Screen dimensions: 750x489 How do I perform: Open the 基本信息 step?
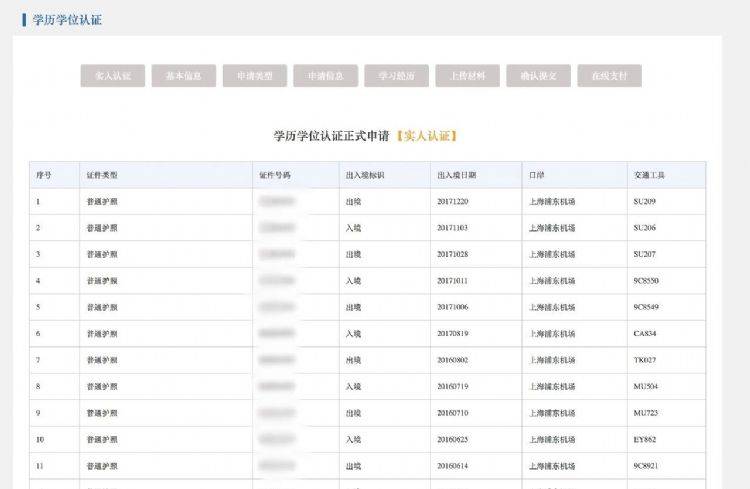pos(183,76)
